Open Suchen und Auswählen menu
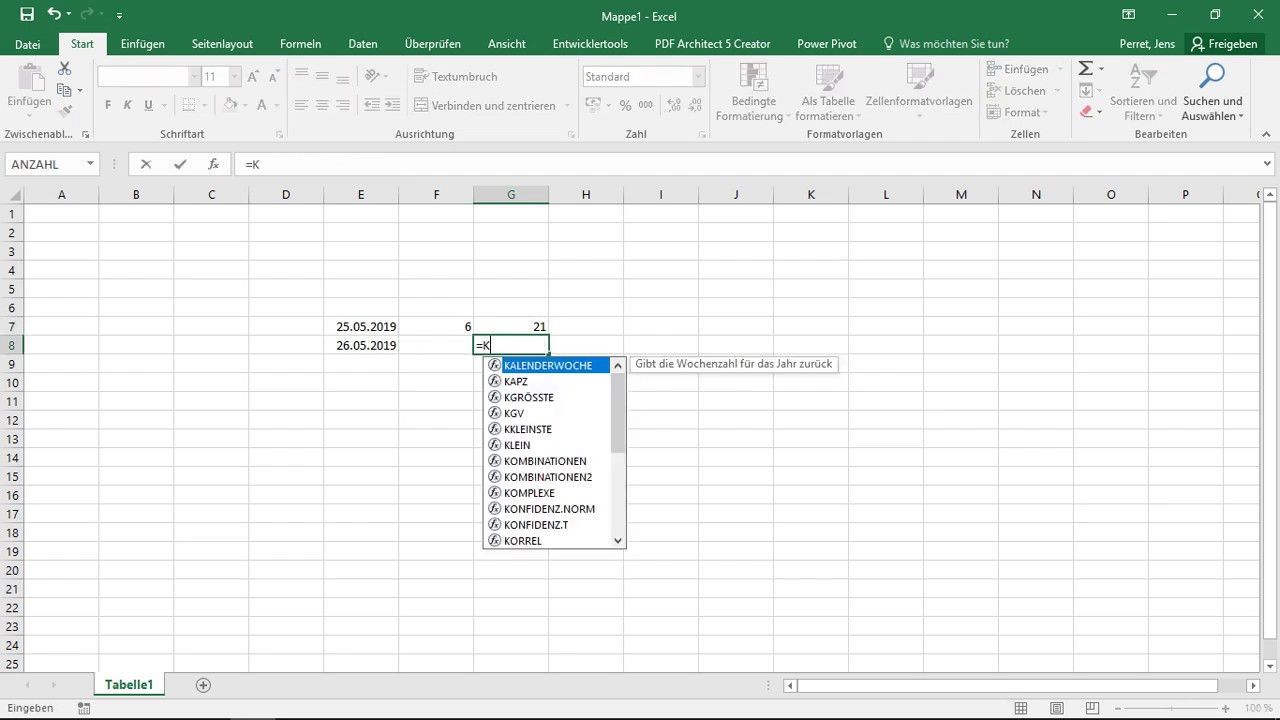The height and width of the screenshot is (720, 1280). tap(1213, 91)
